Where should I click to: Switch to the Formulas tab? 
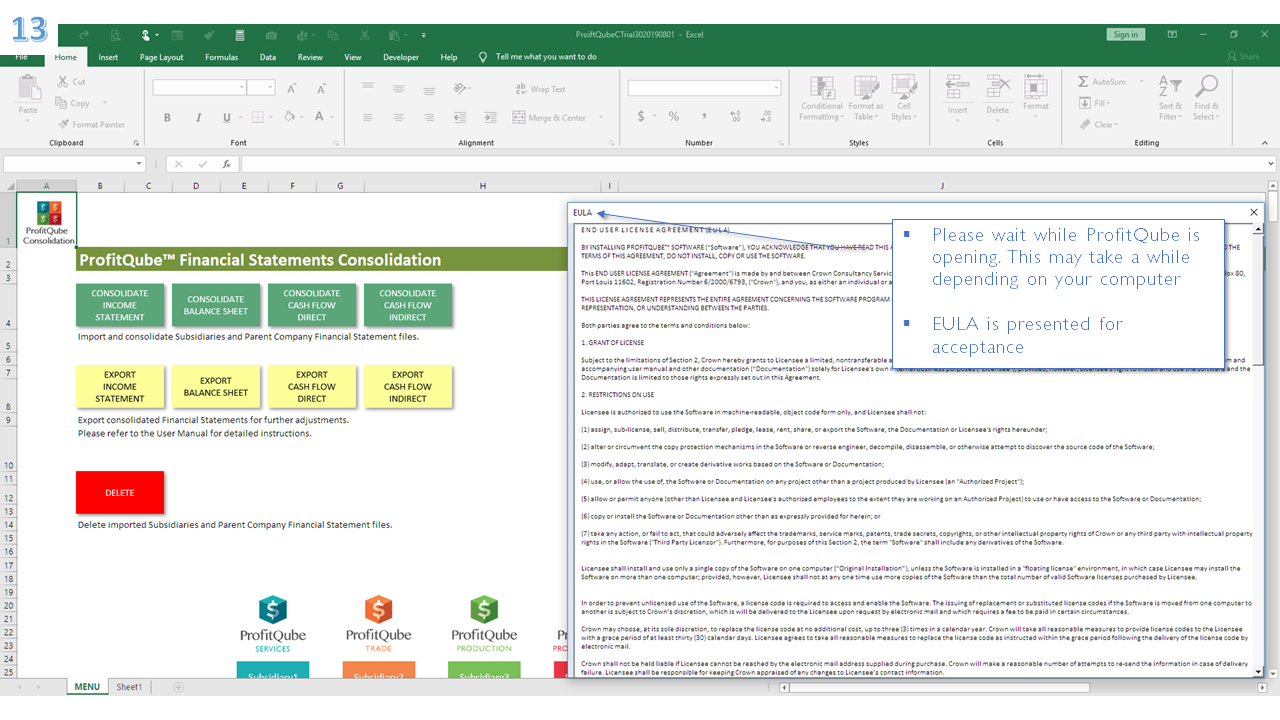pos(221,57)
